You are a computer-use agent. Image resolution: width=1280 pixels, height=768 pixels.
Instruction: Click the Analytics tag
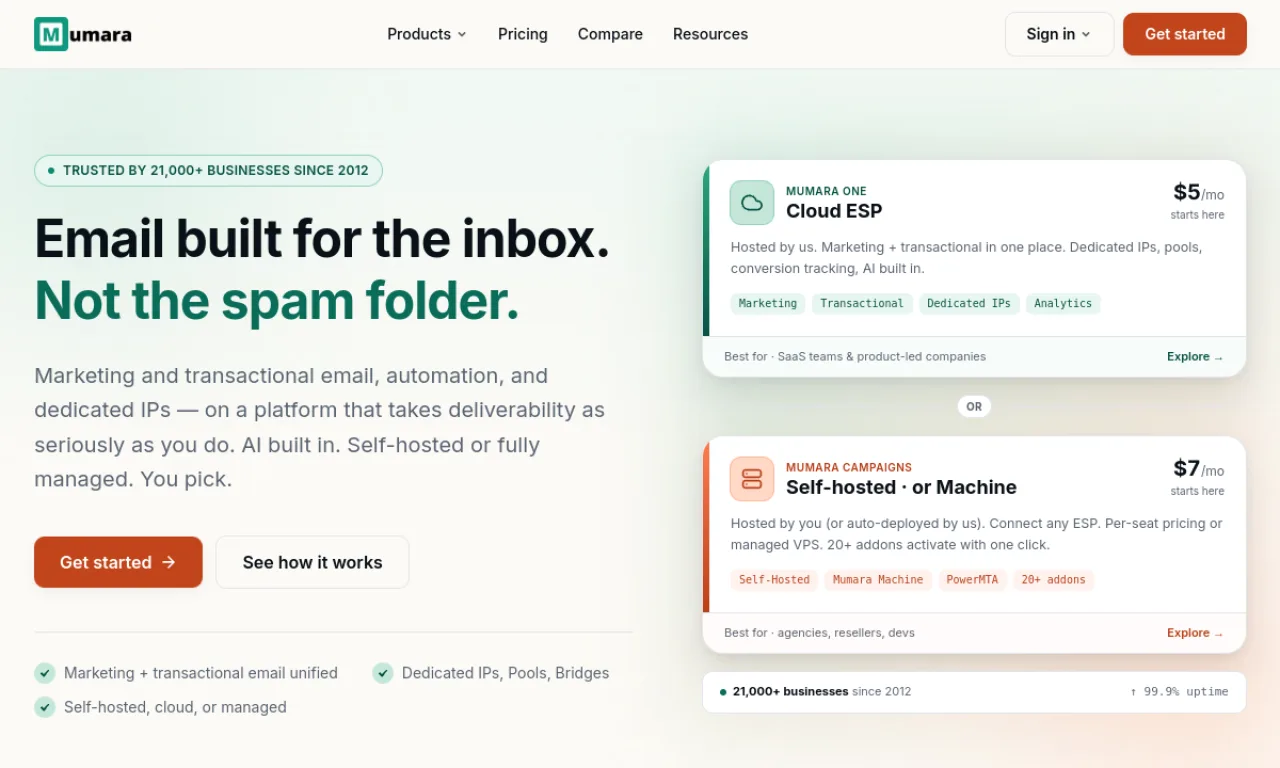[x=1063, y=303]
